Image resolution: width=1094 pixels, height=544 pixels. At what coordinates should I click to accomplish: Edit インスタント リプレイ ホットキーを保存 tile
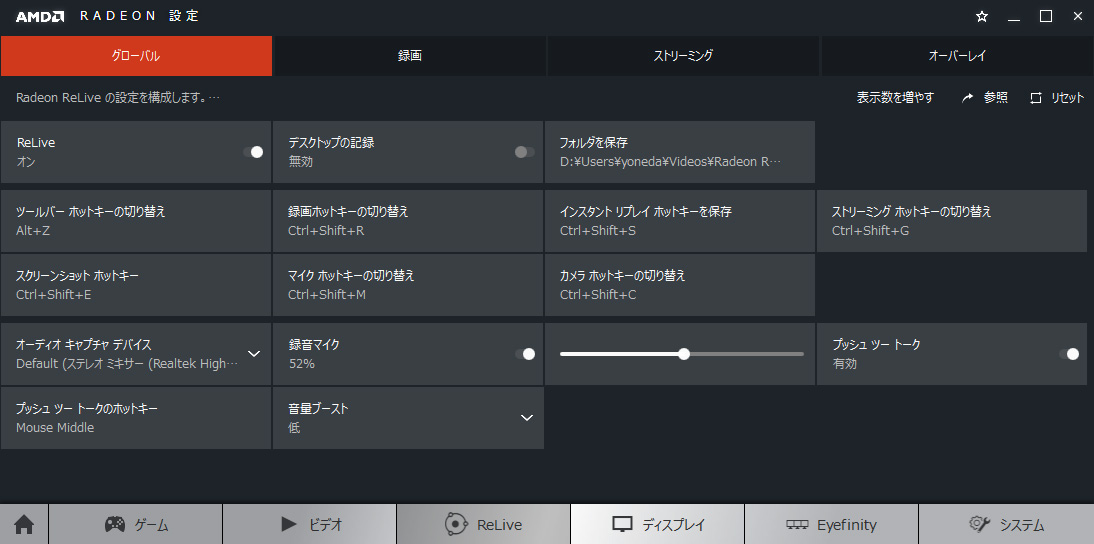(x=680, y=221)
